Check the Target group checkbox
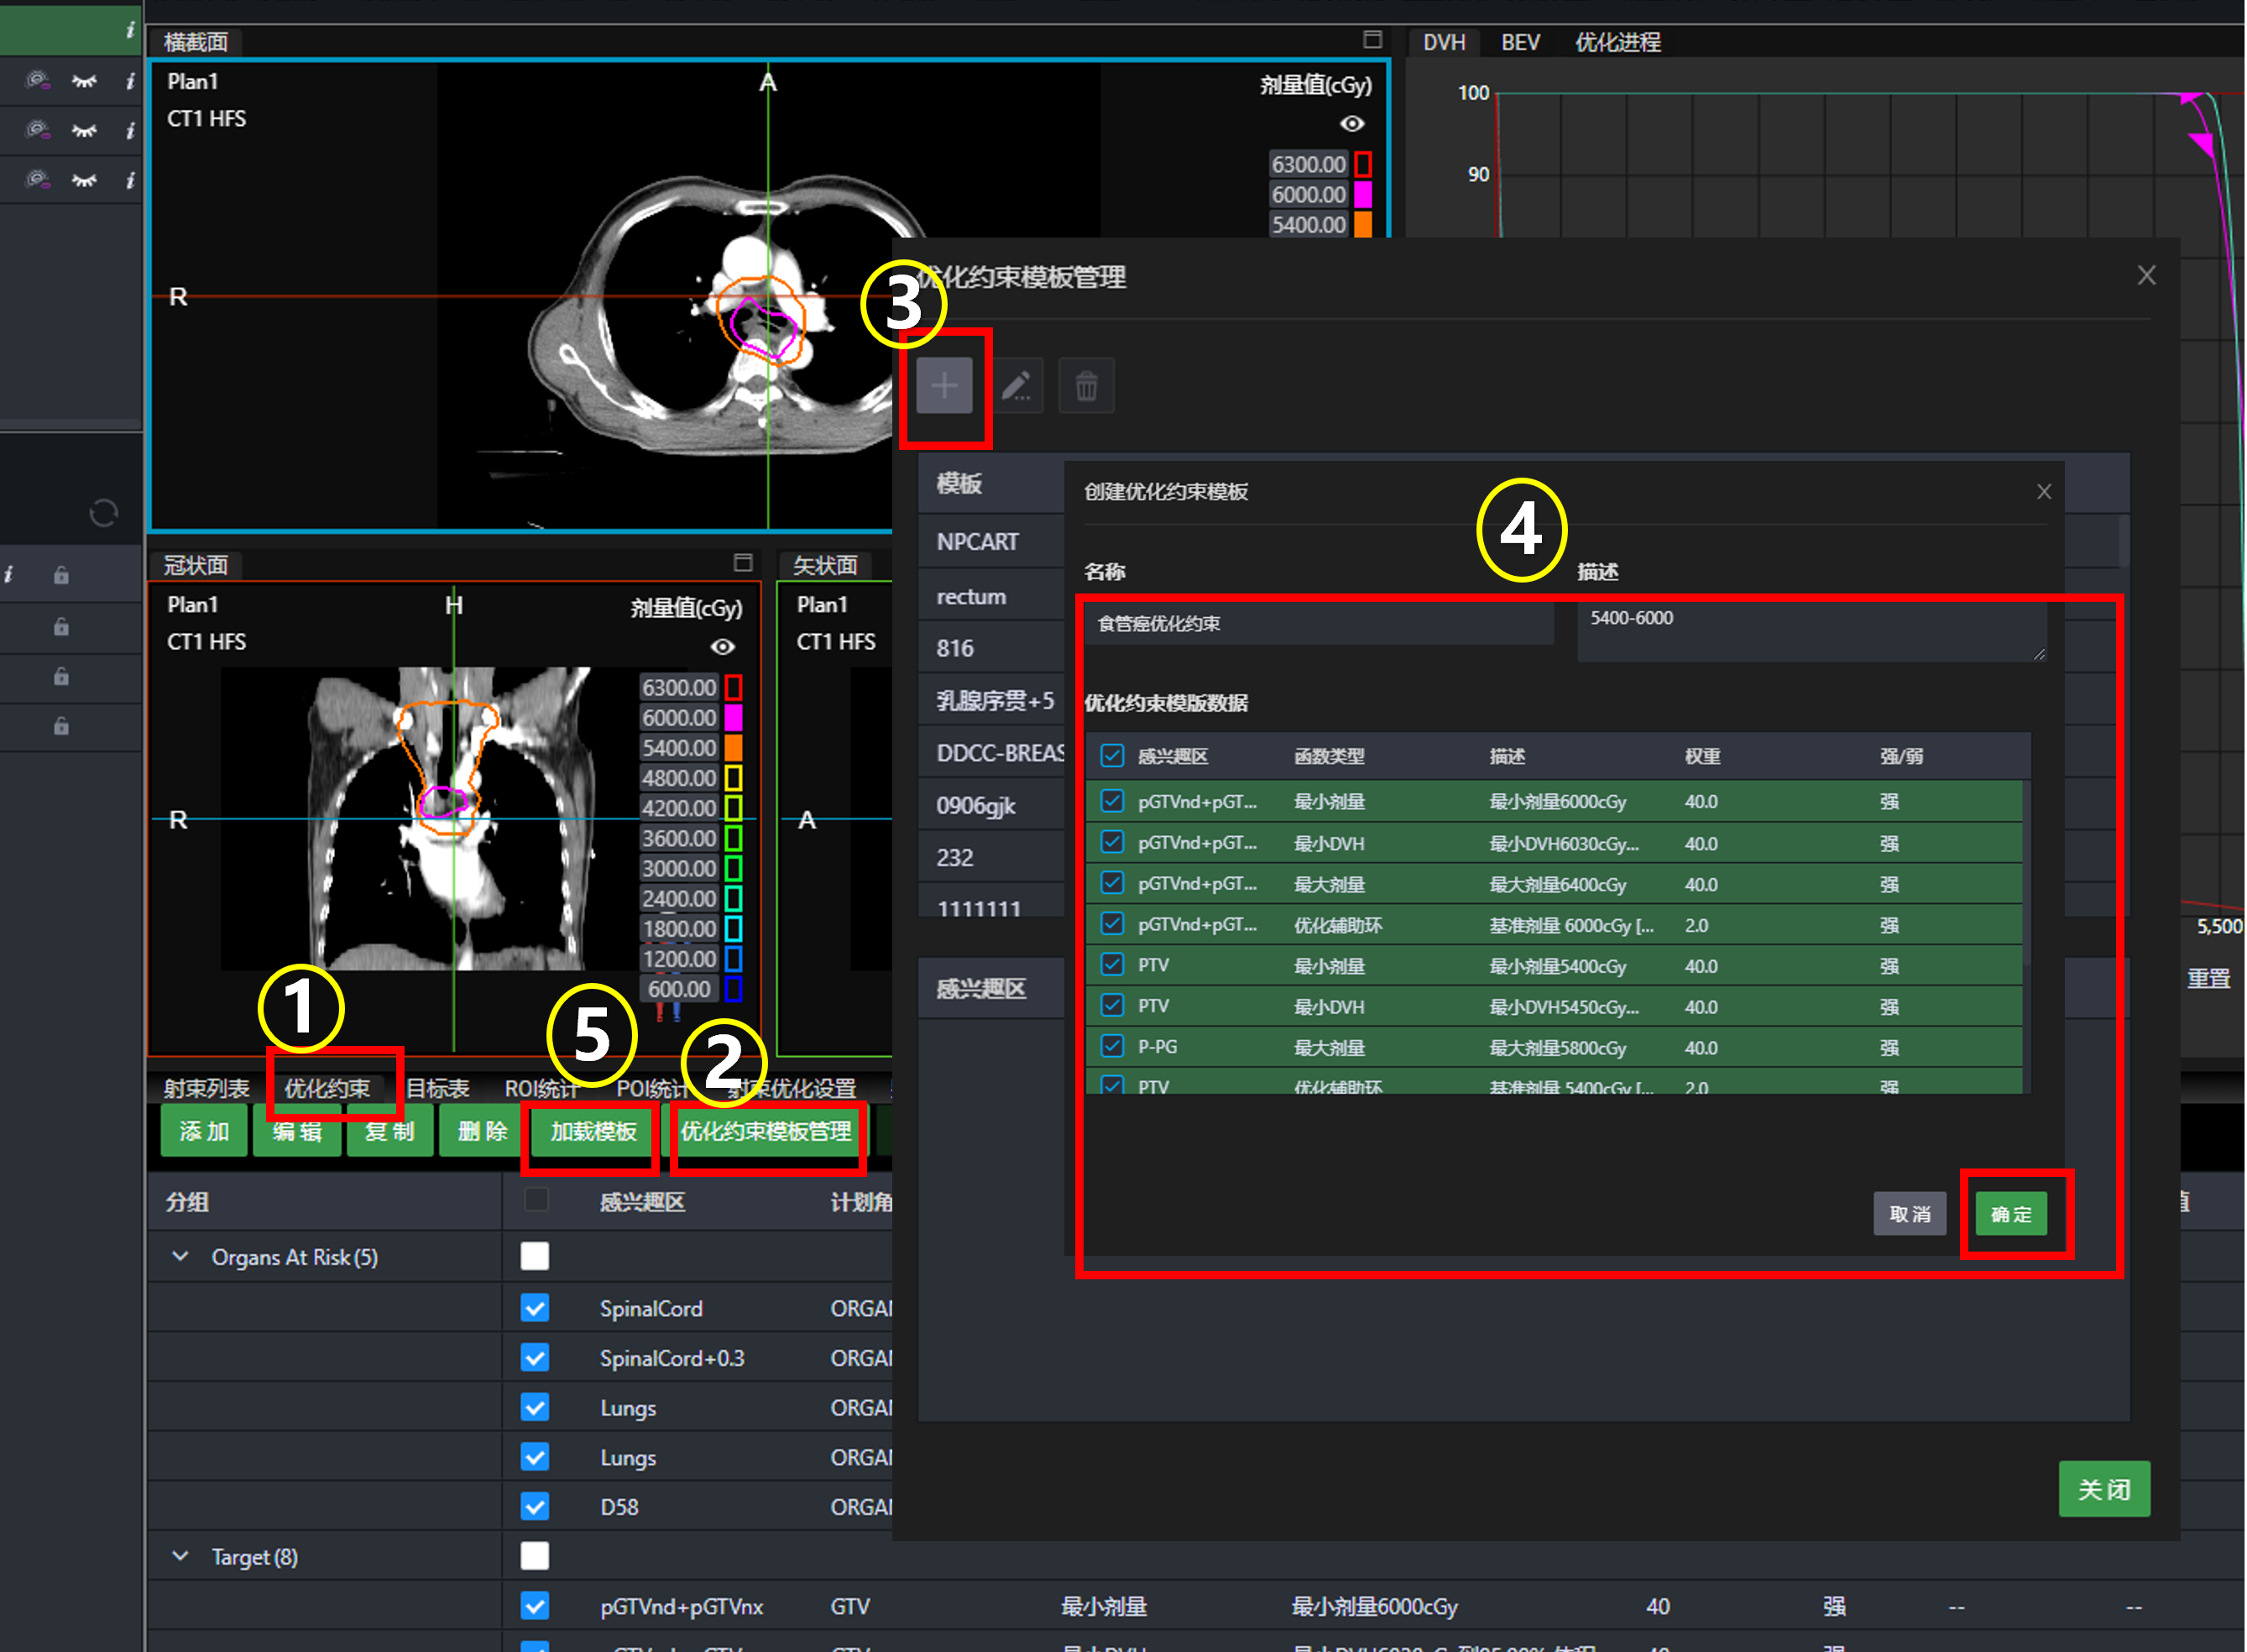This screenshot has width=2247, height=1652. 535,1556
